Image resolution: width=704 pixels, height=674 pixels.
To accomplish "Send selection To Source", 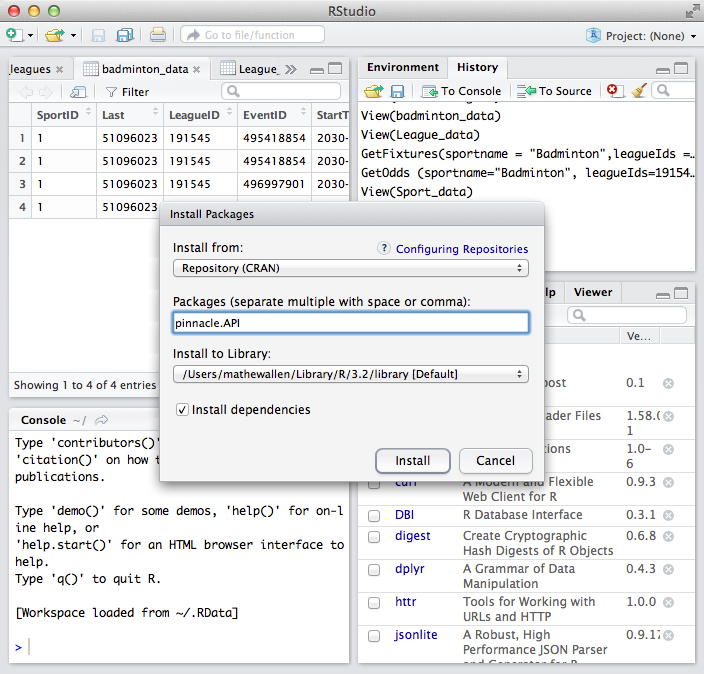I will coord(554,91).
